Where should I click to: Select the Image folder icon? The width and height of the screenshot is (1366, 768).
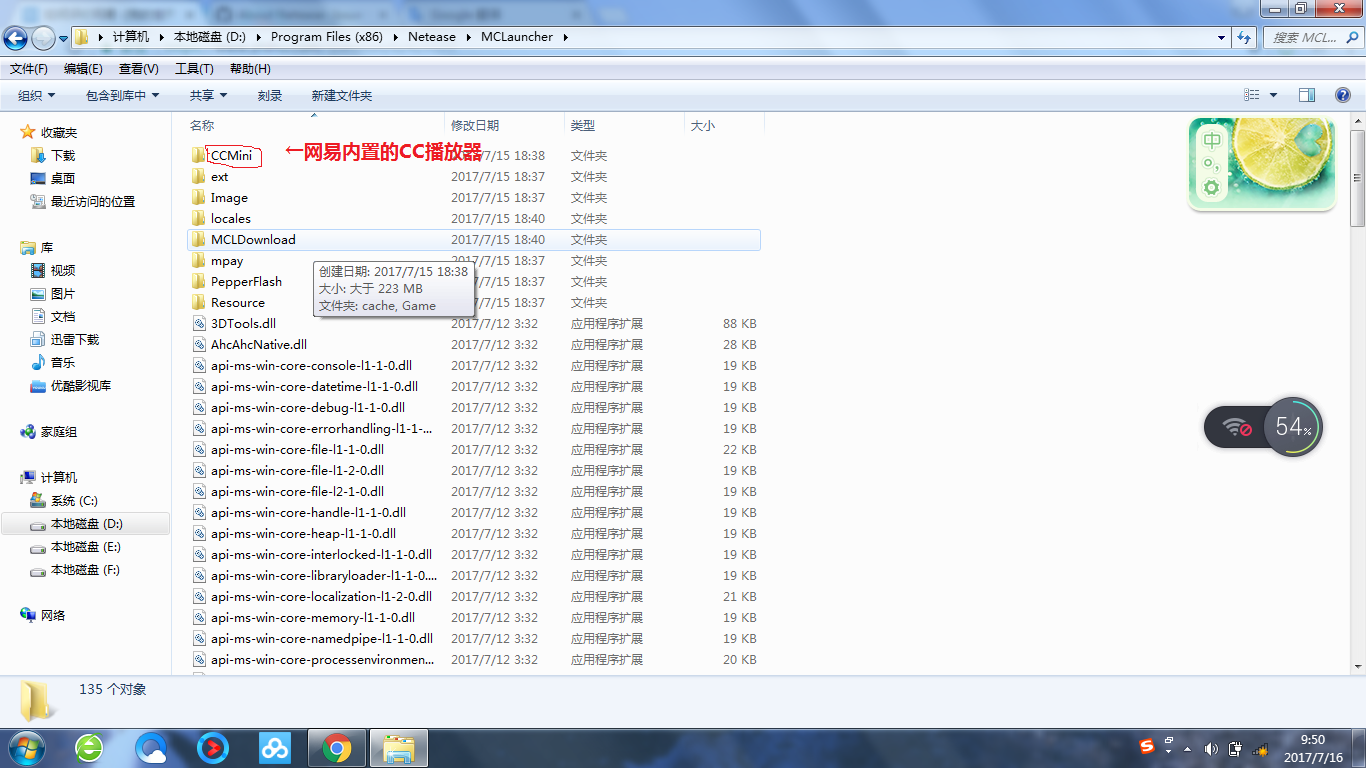pos(199,198)
